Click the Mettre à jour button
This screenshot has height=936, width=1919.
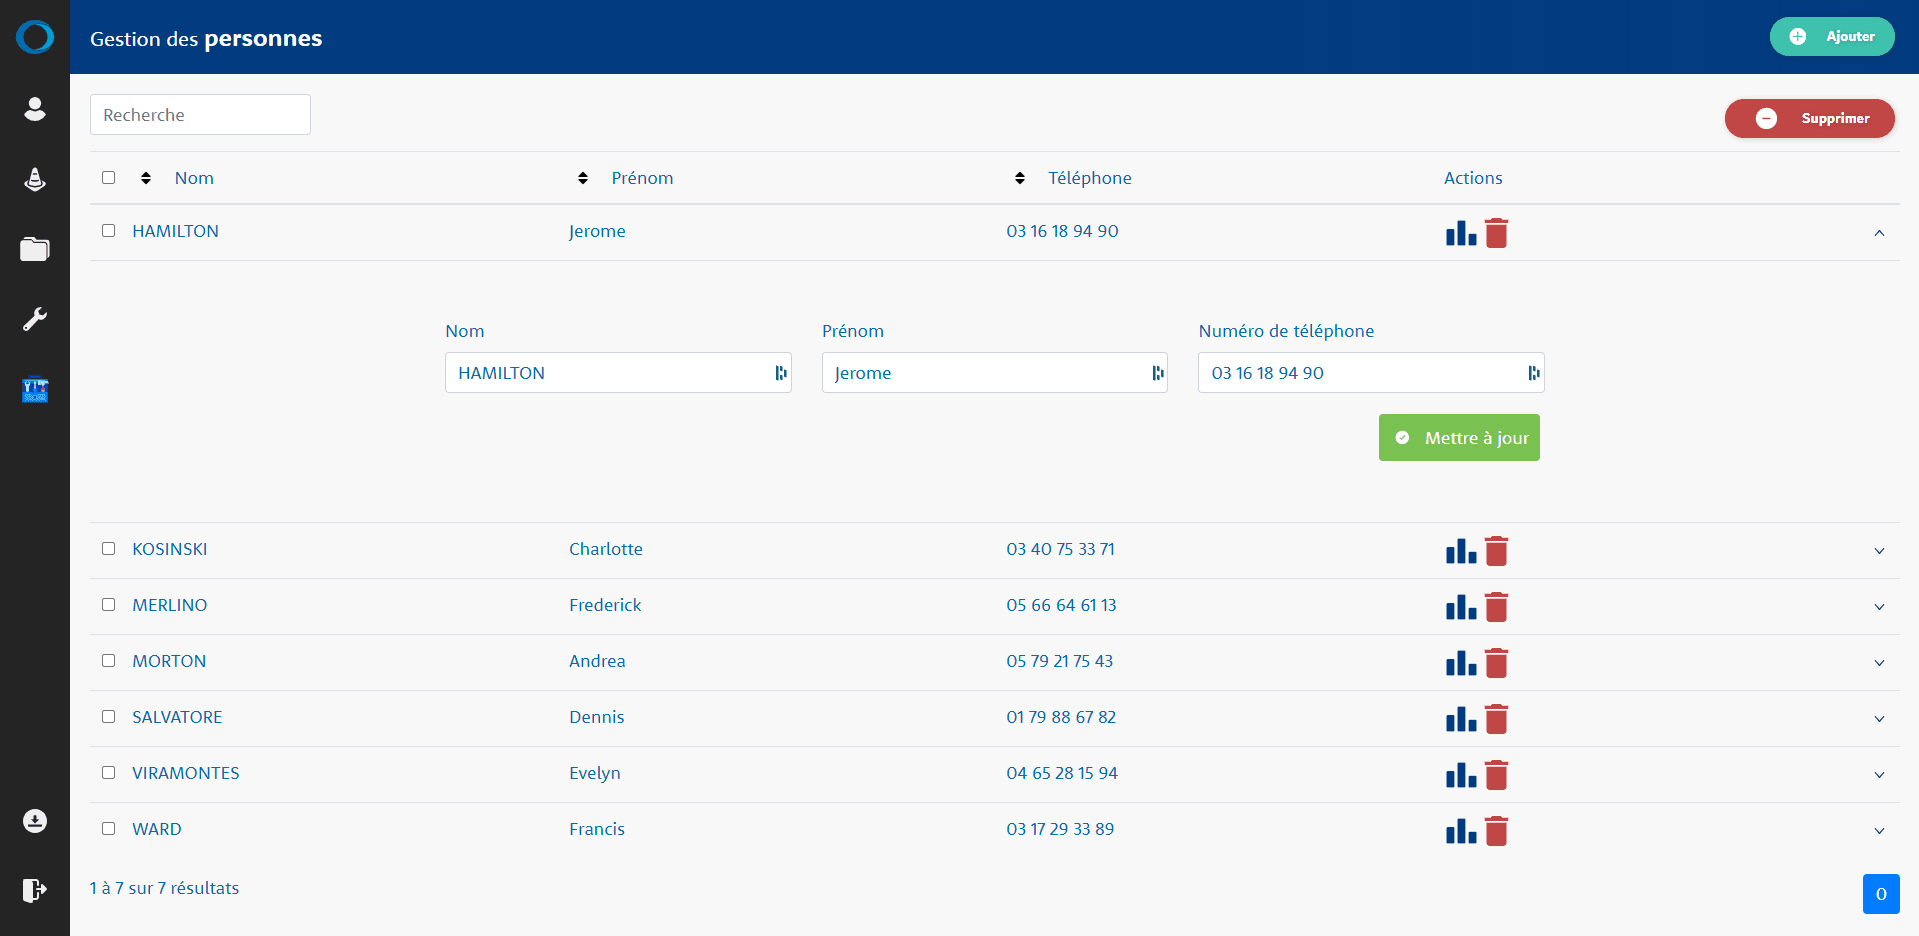tap(1459, 438)
